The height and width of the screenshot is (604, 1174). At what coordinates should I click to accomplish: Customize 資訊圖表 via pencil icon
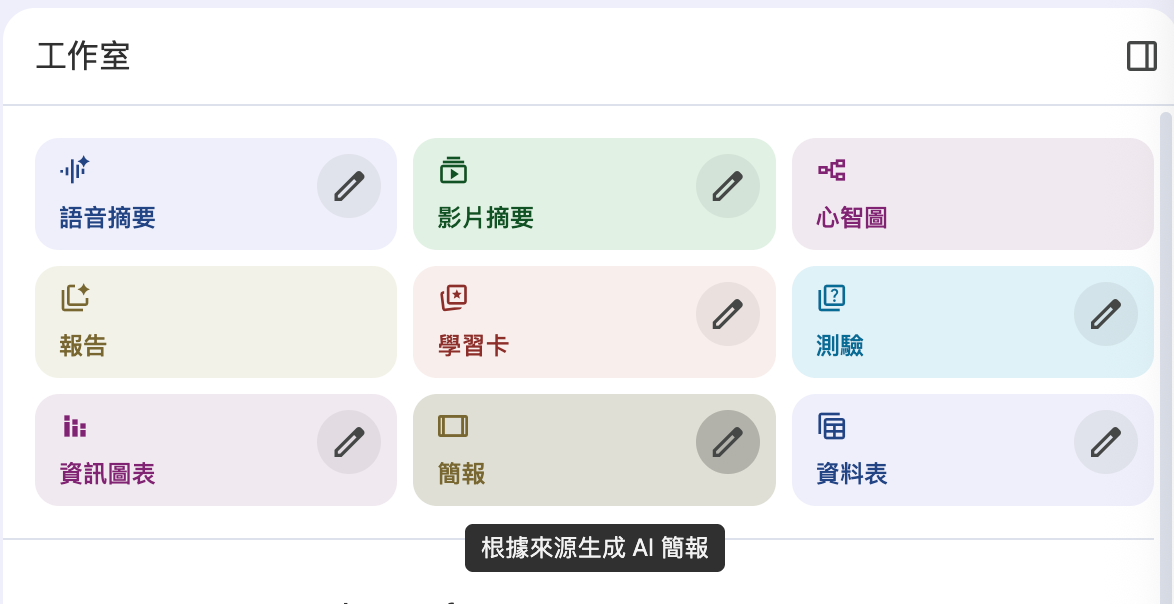349,442
